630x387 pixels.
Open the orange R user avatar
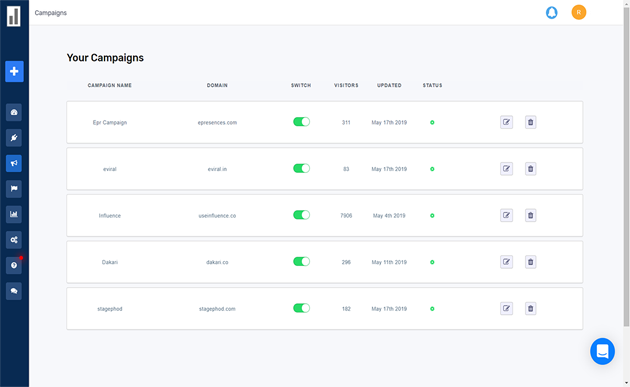(579, 12)
